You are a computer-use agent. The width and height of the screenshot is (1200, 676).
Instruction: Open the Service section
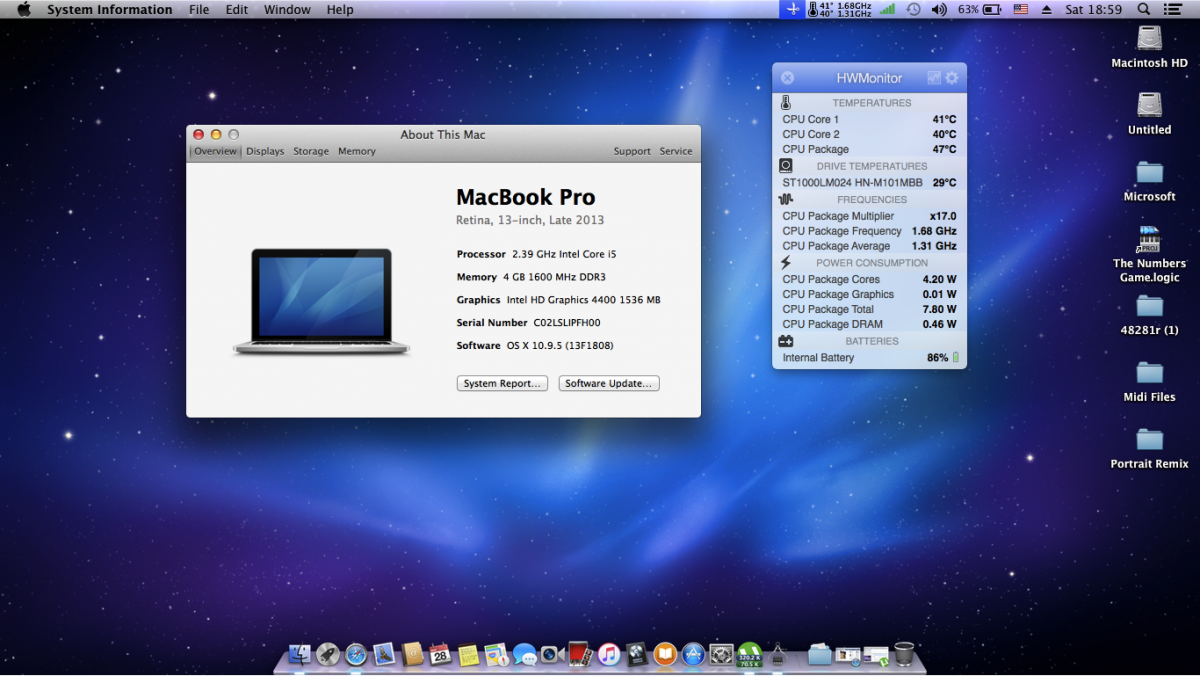coord(676,151)
